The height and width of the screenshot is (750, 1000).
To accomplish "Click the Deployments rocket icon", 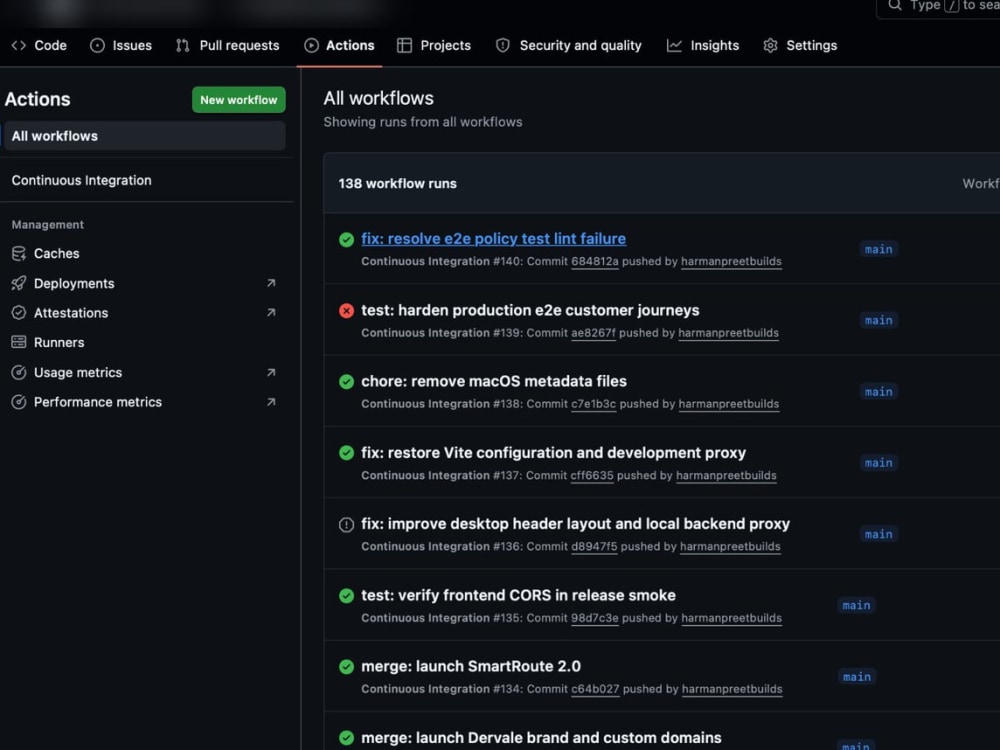I will click(19, 283).
